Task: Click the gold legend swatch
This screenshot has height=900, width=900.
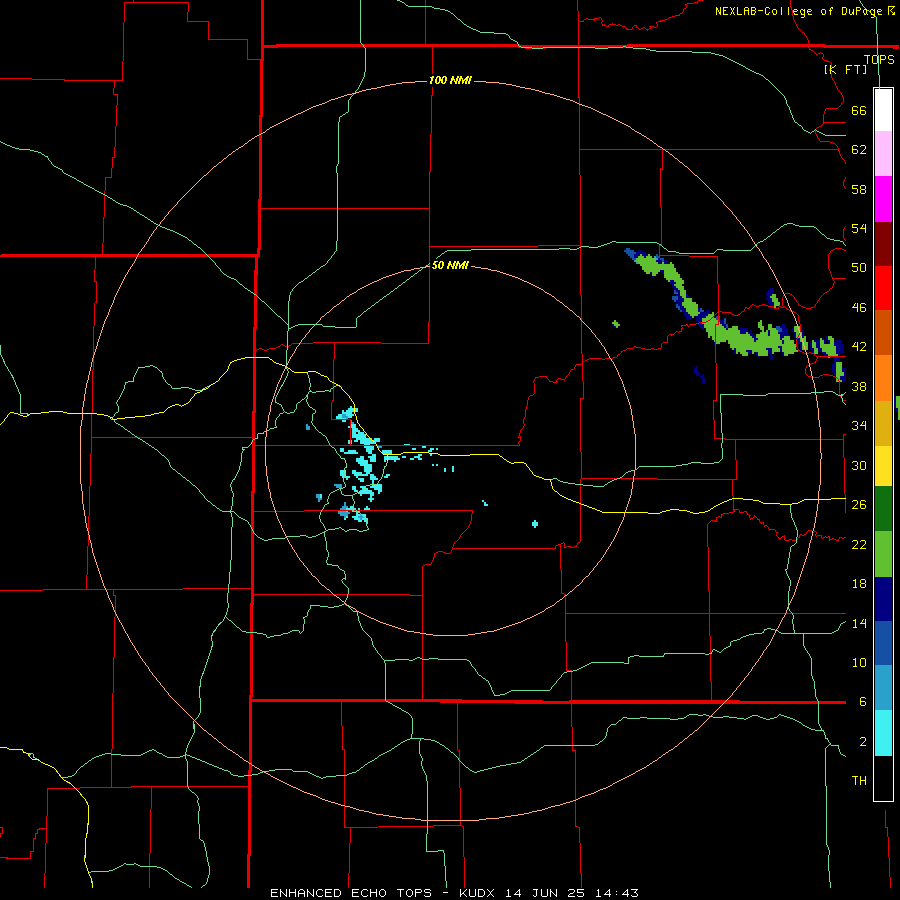Action: tap(883, 423)
